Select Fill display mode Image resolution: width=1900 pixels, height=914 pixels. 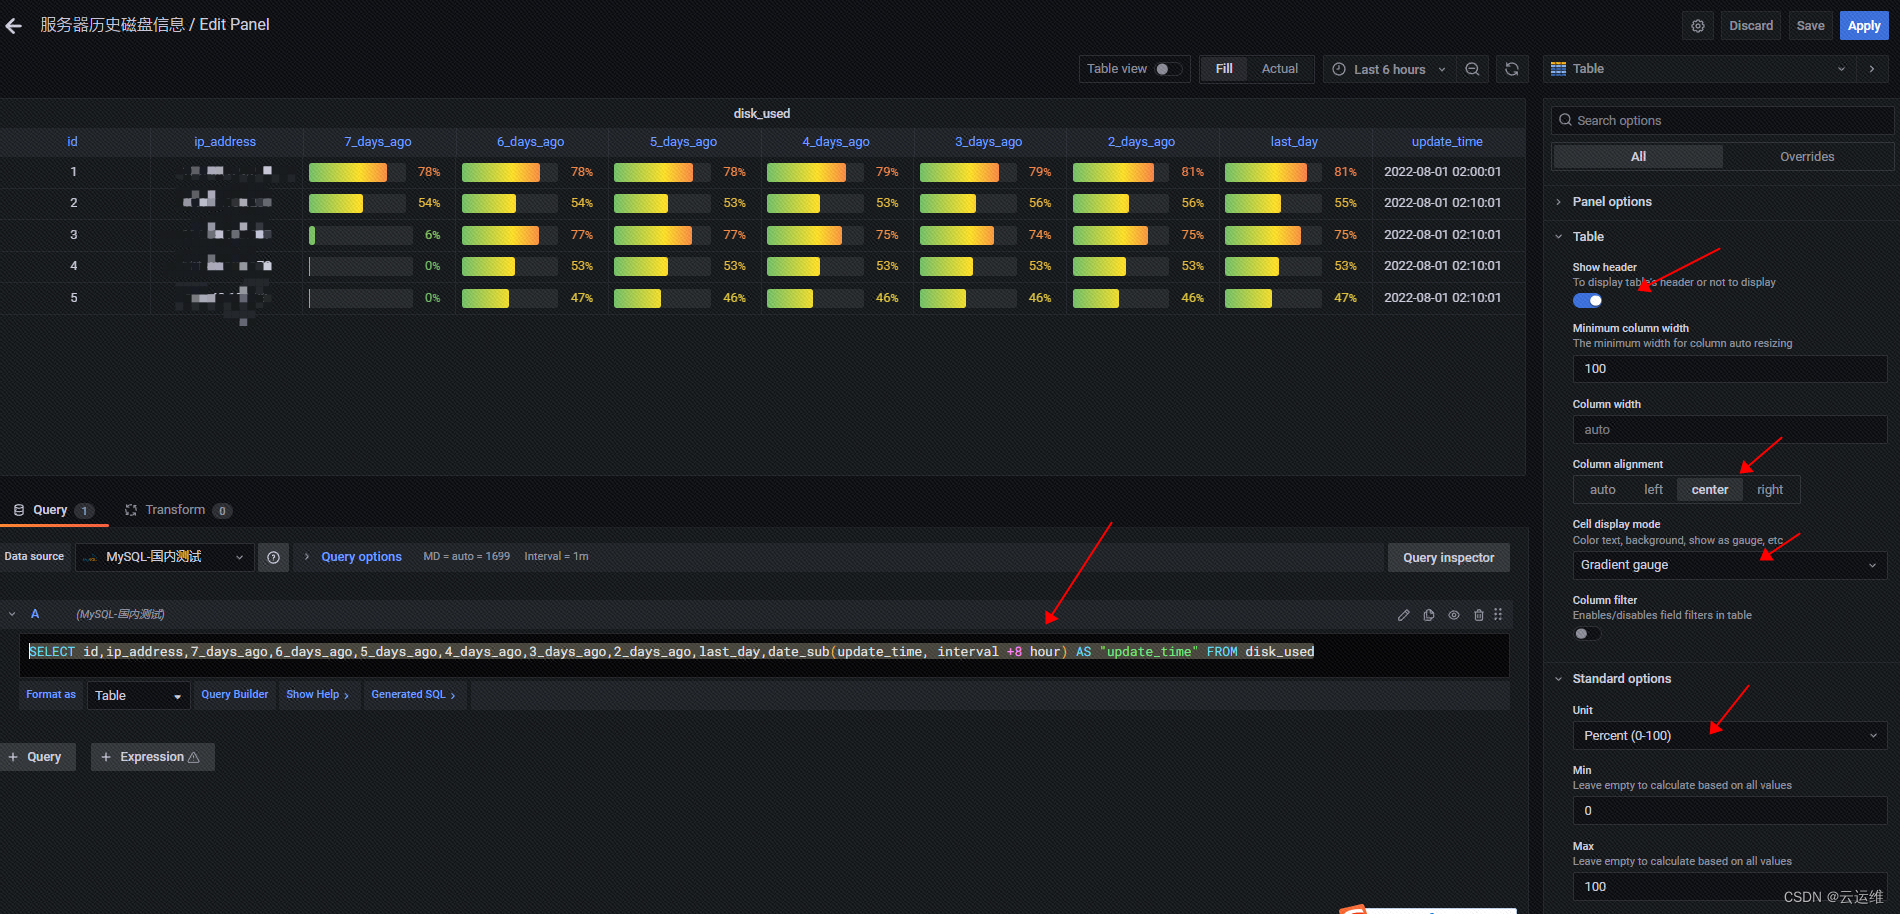[x=1224, y=69]
